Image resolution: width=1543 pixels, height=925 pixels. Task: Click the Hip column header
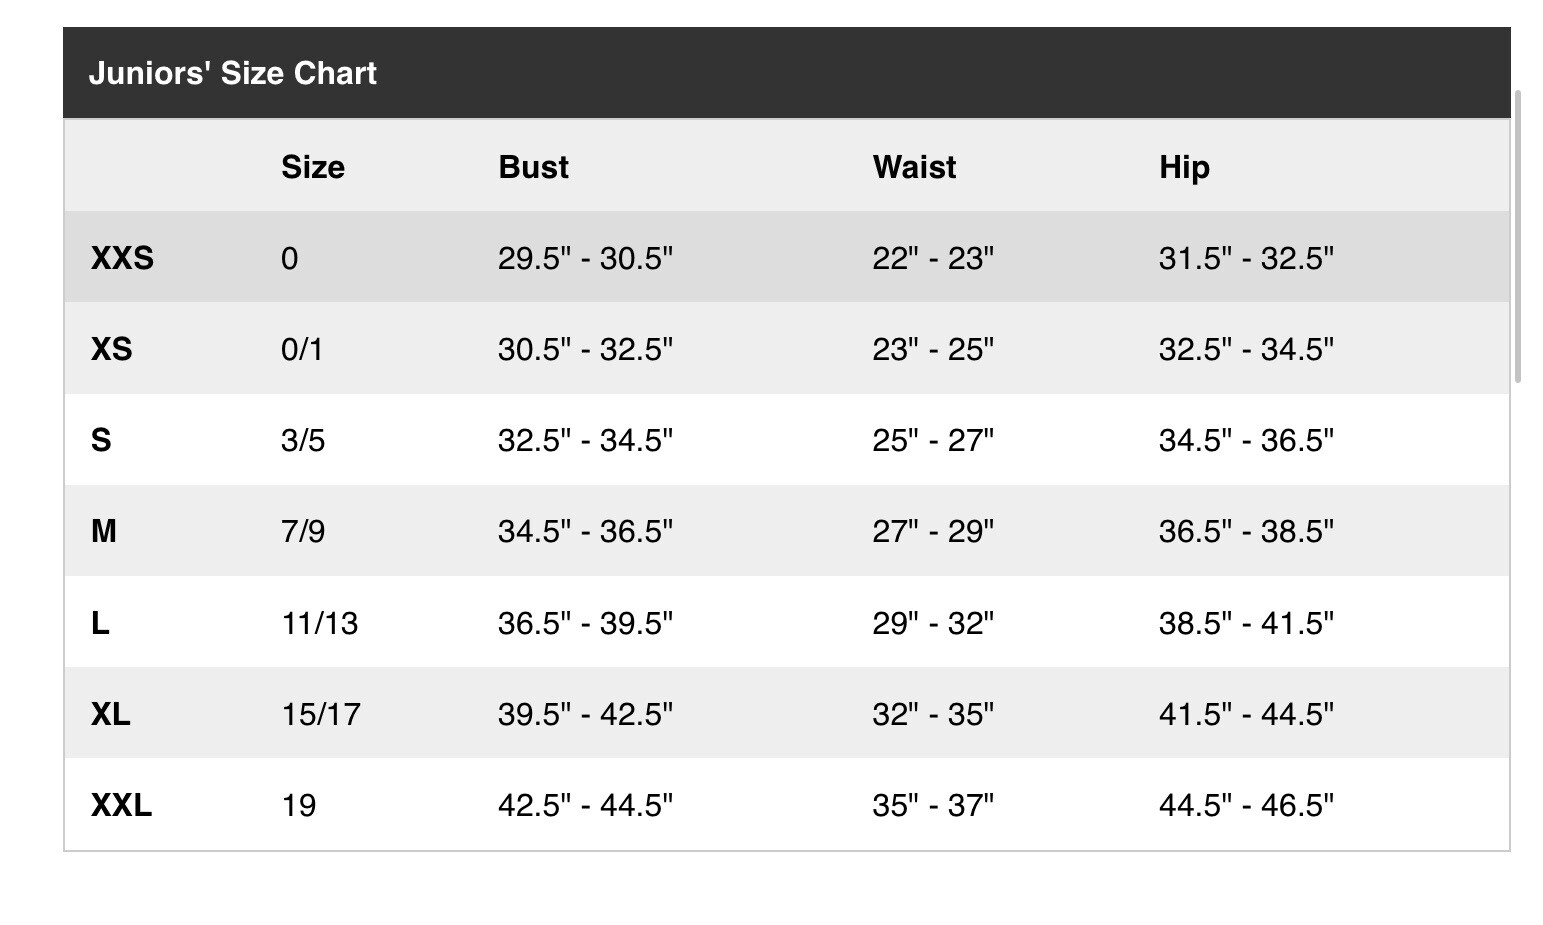pyautogui.click(x=1184, y=167)
